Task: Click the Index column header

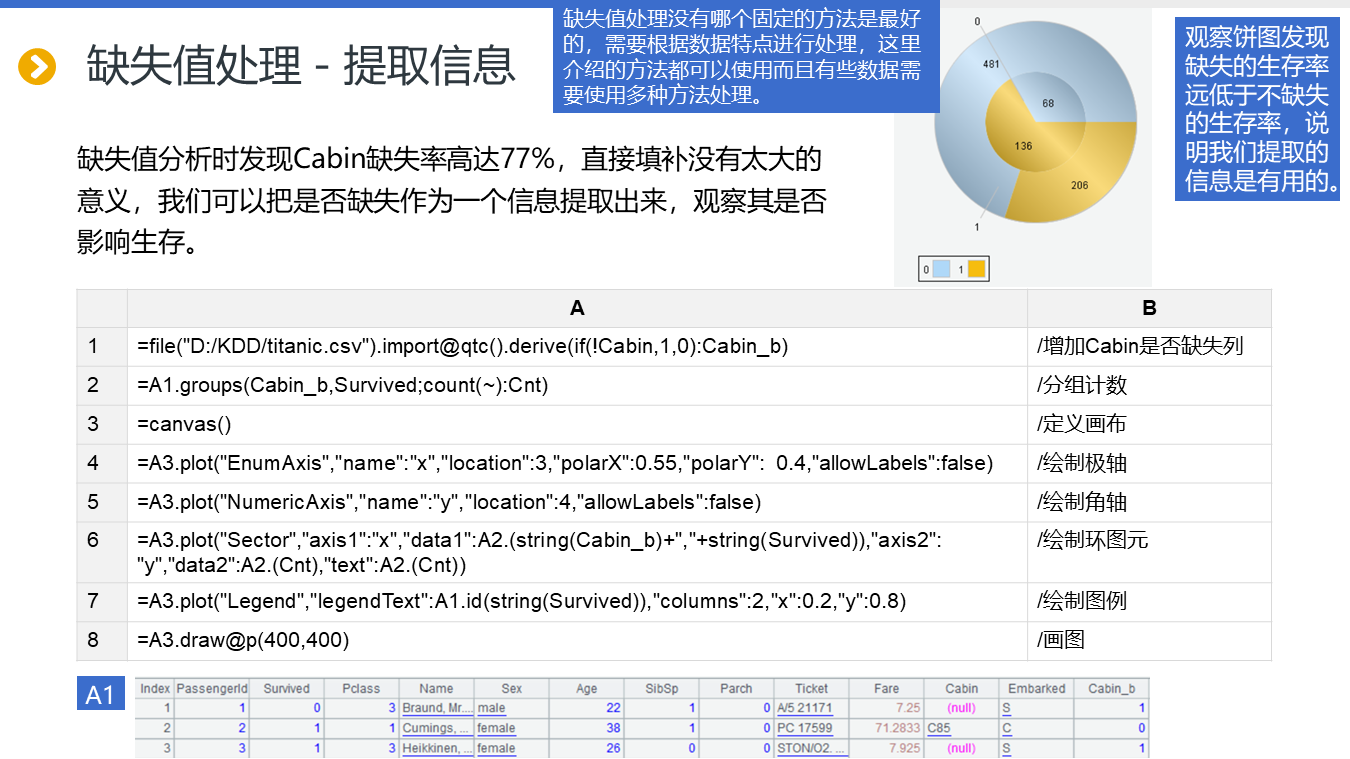Action: coord(155,688)
